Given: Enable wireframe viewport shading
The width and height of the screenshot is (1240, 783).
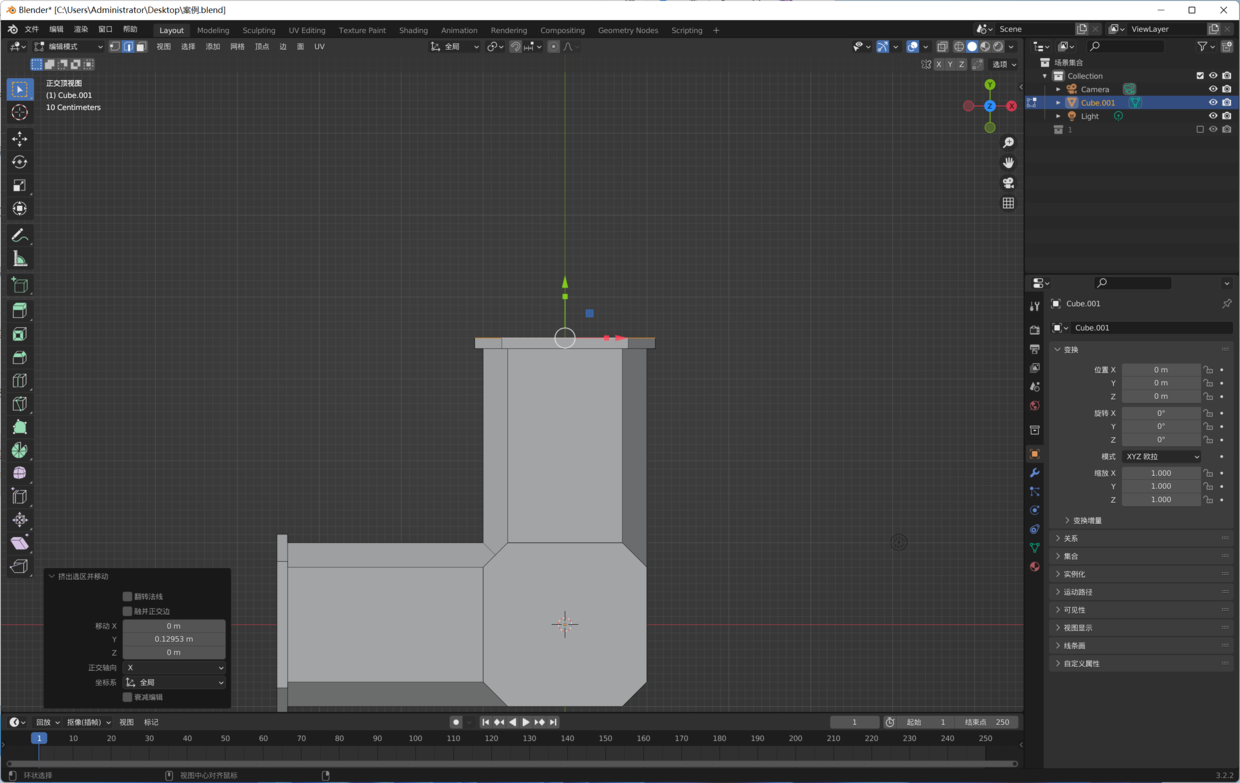Looking at the screenshot, I should (959, 46).
